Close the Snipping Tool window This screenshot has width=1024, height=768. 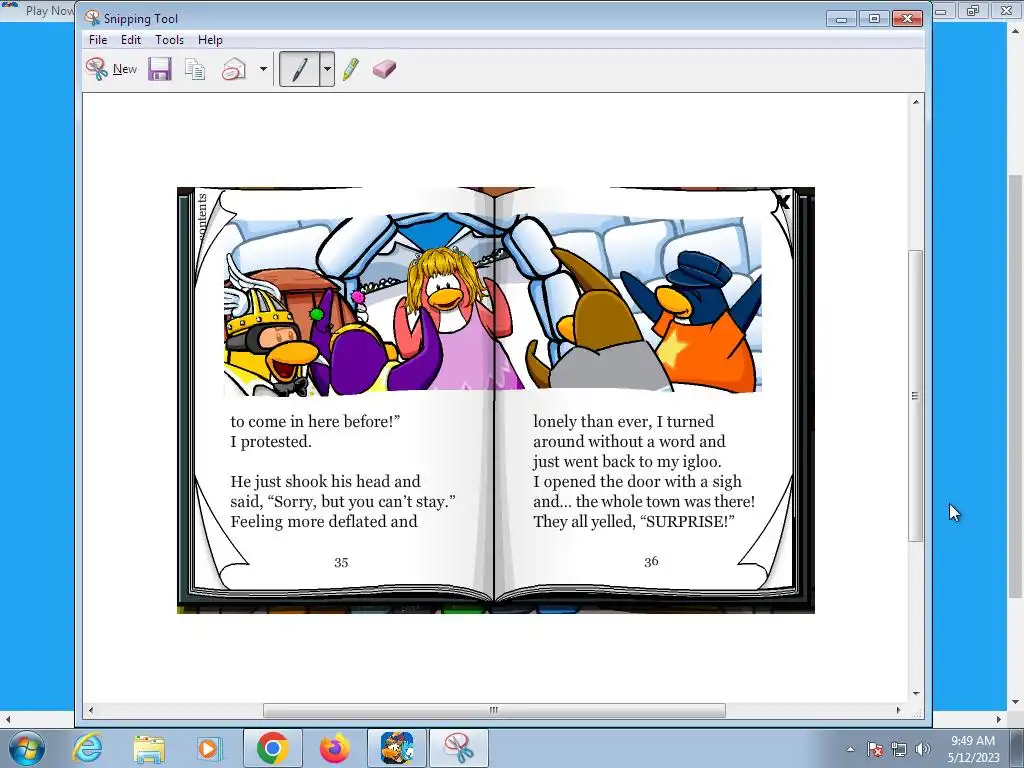907,18
